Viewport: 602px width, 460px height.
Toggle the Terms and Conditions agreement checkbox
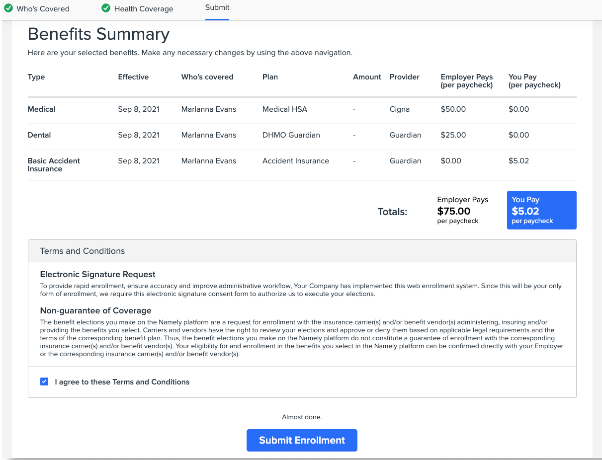44,381
